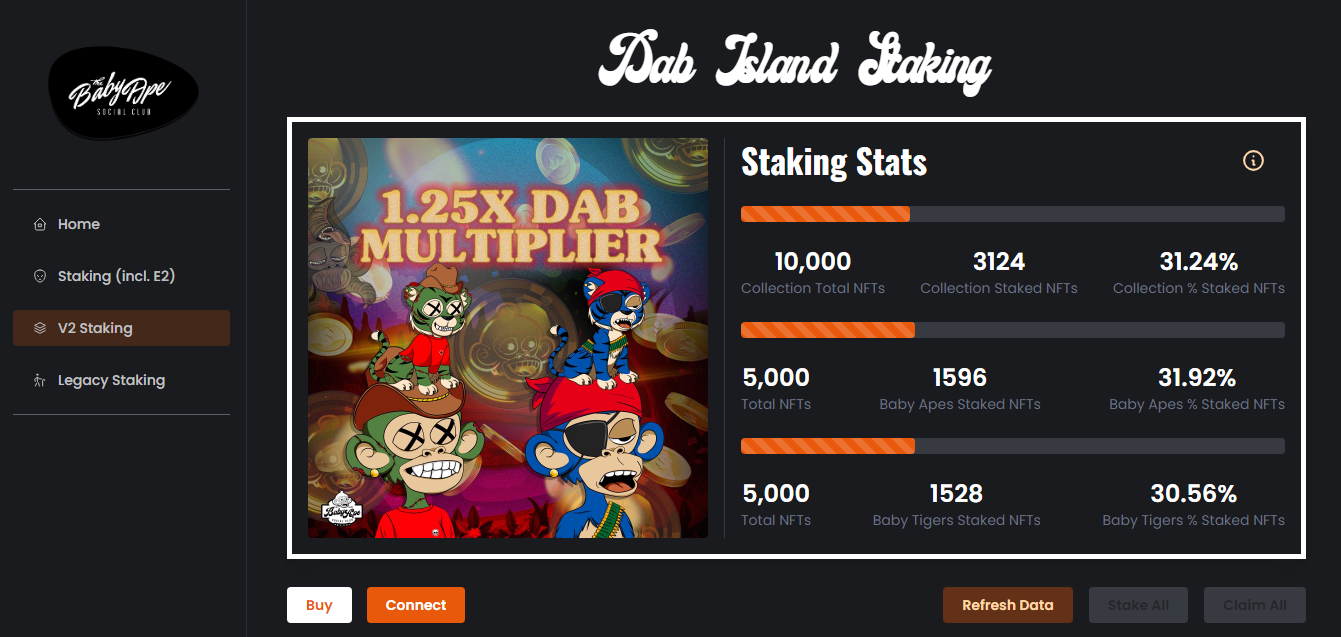Click the ape face icon beside Staking

coord(40,276)
